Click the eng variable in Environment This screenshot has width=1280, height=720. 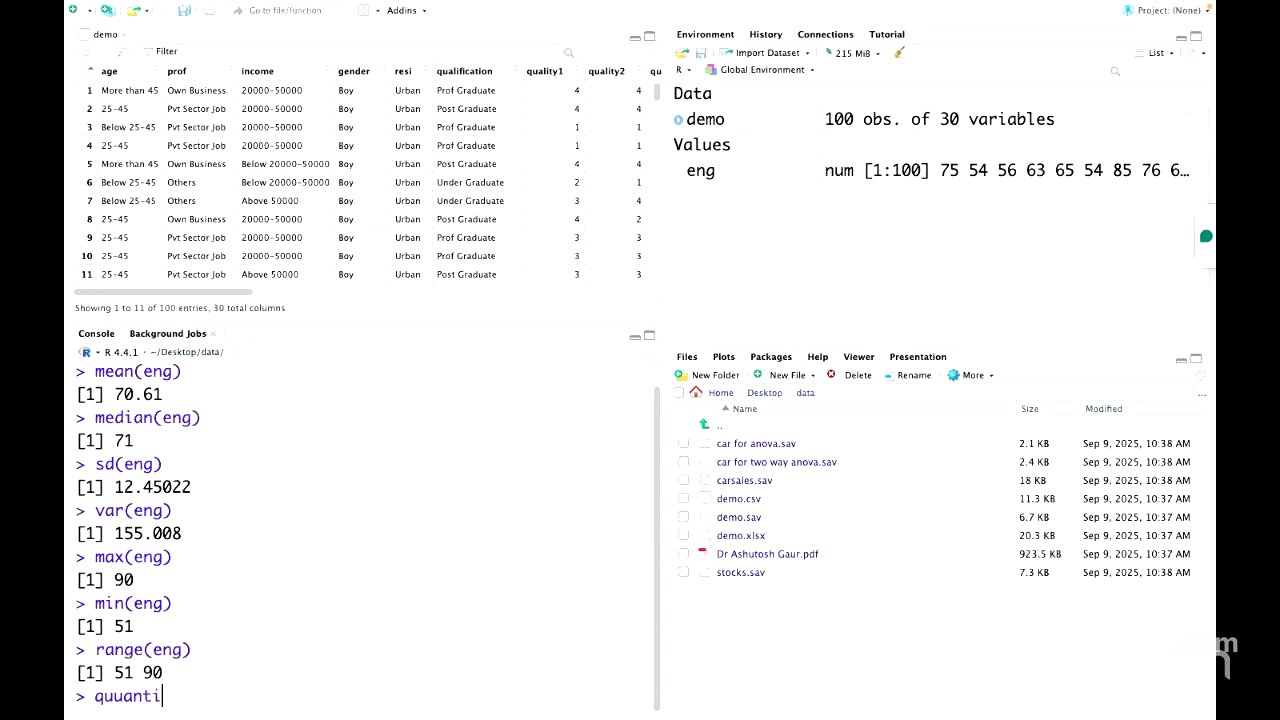tap(701, 170)
